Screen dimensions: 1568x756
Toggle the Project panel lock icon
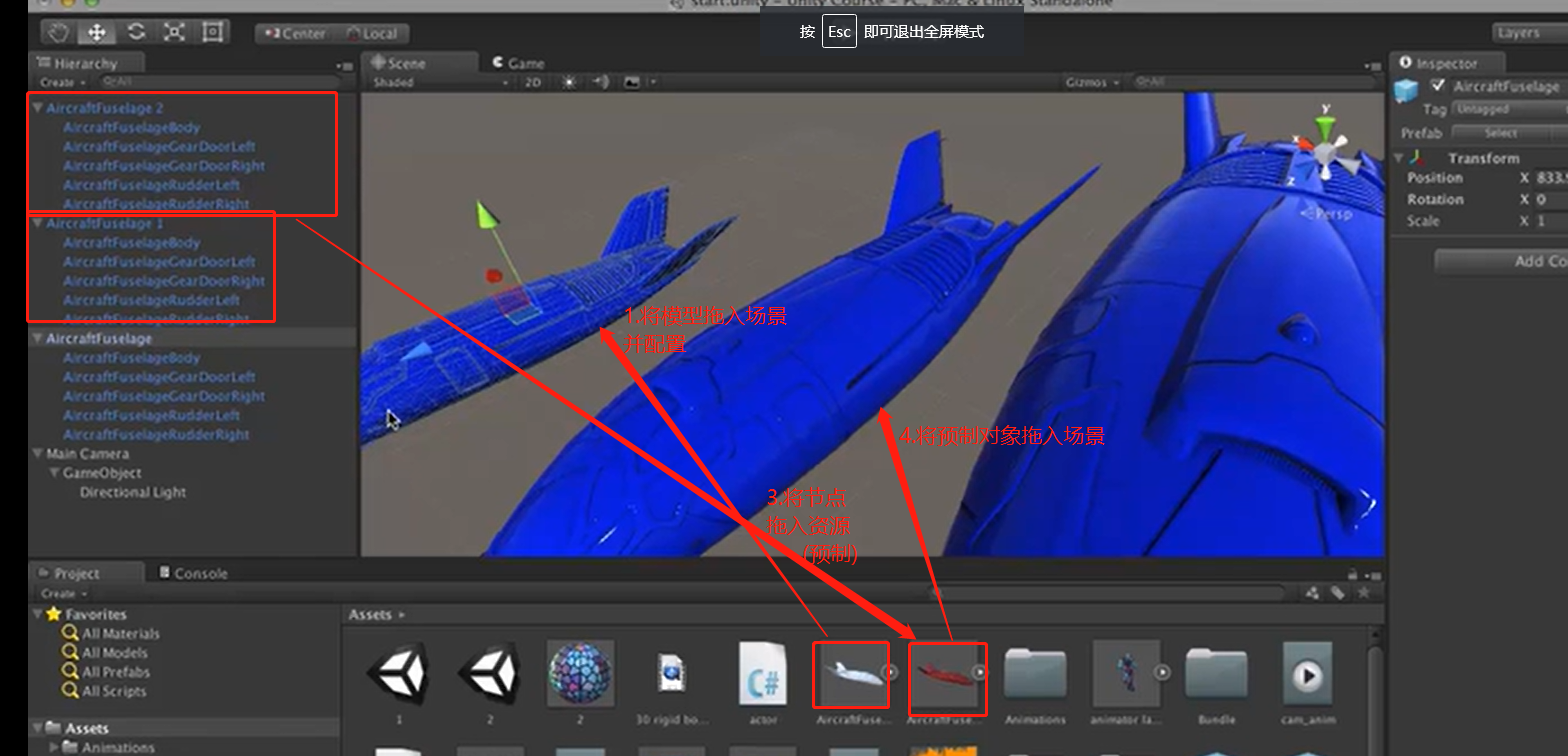pyautogui.click(x=1352, y=574)
